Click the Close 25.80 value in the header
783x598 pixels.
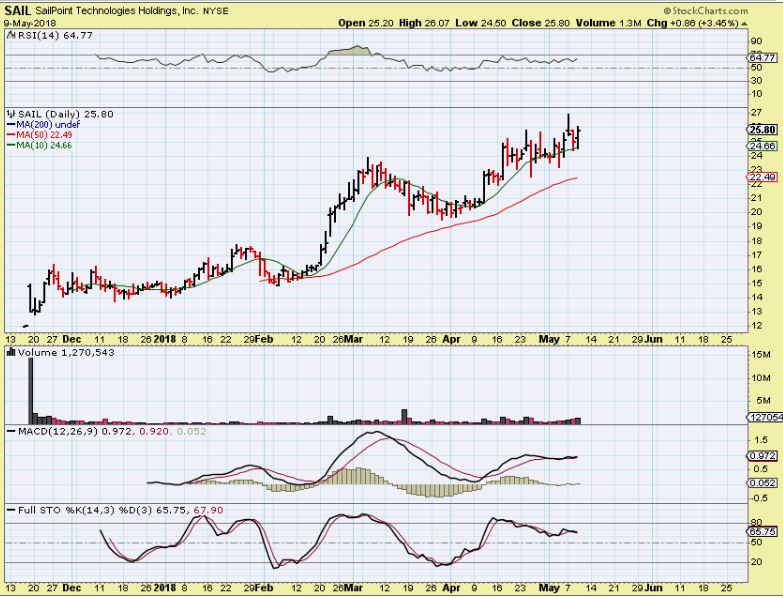click(x=541, y=23)
